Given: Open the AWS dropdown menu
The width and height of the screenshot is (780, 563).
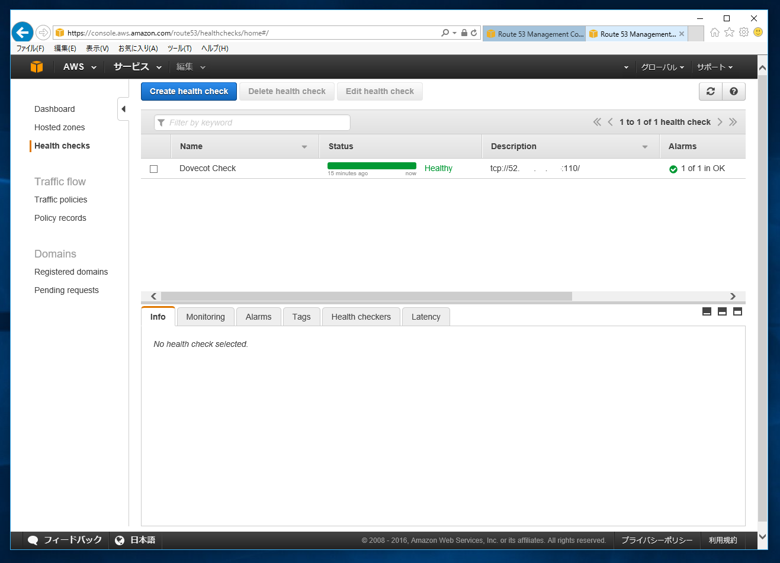Looking at the screenshot, I should pyautogui.click(x=79, y=67).
